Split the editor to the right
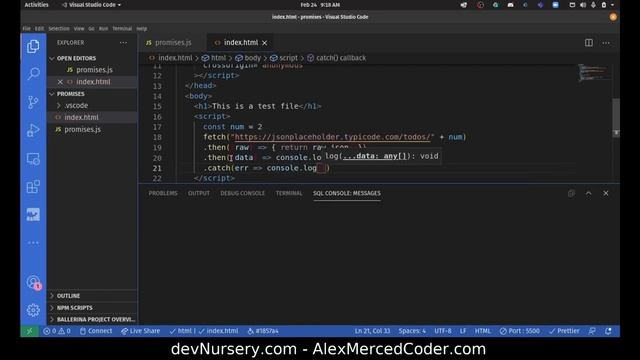 [589, 43]
